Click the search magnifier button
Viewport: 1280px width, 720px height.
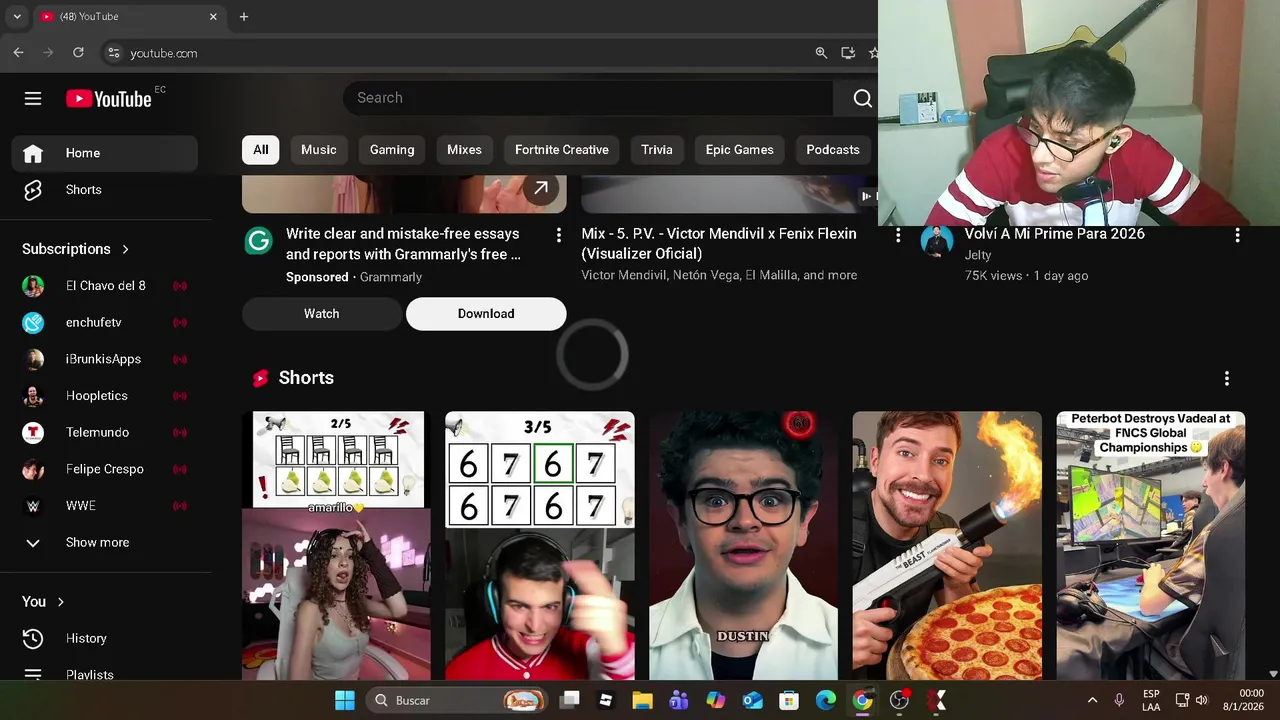862,98
